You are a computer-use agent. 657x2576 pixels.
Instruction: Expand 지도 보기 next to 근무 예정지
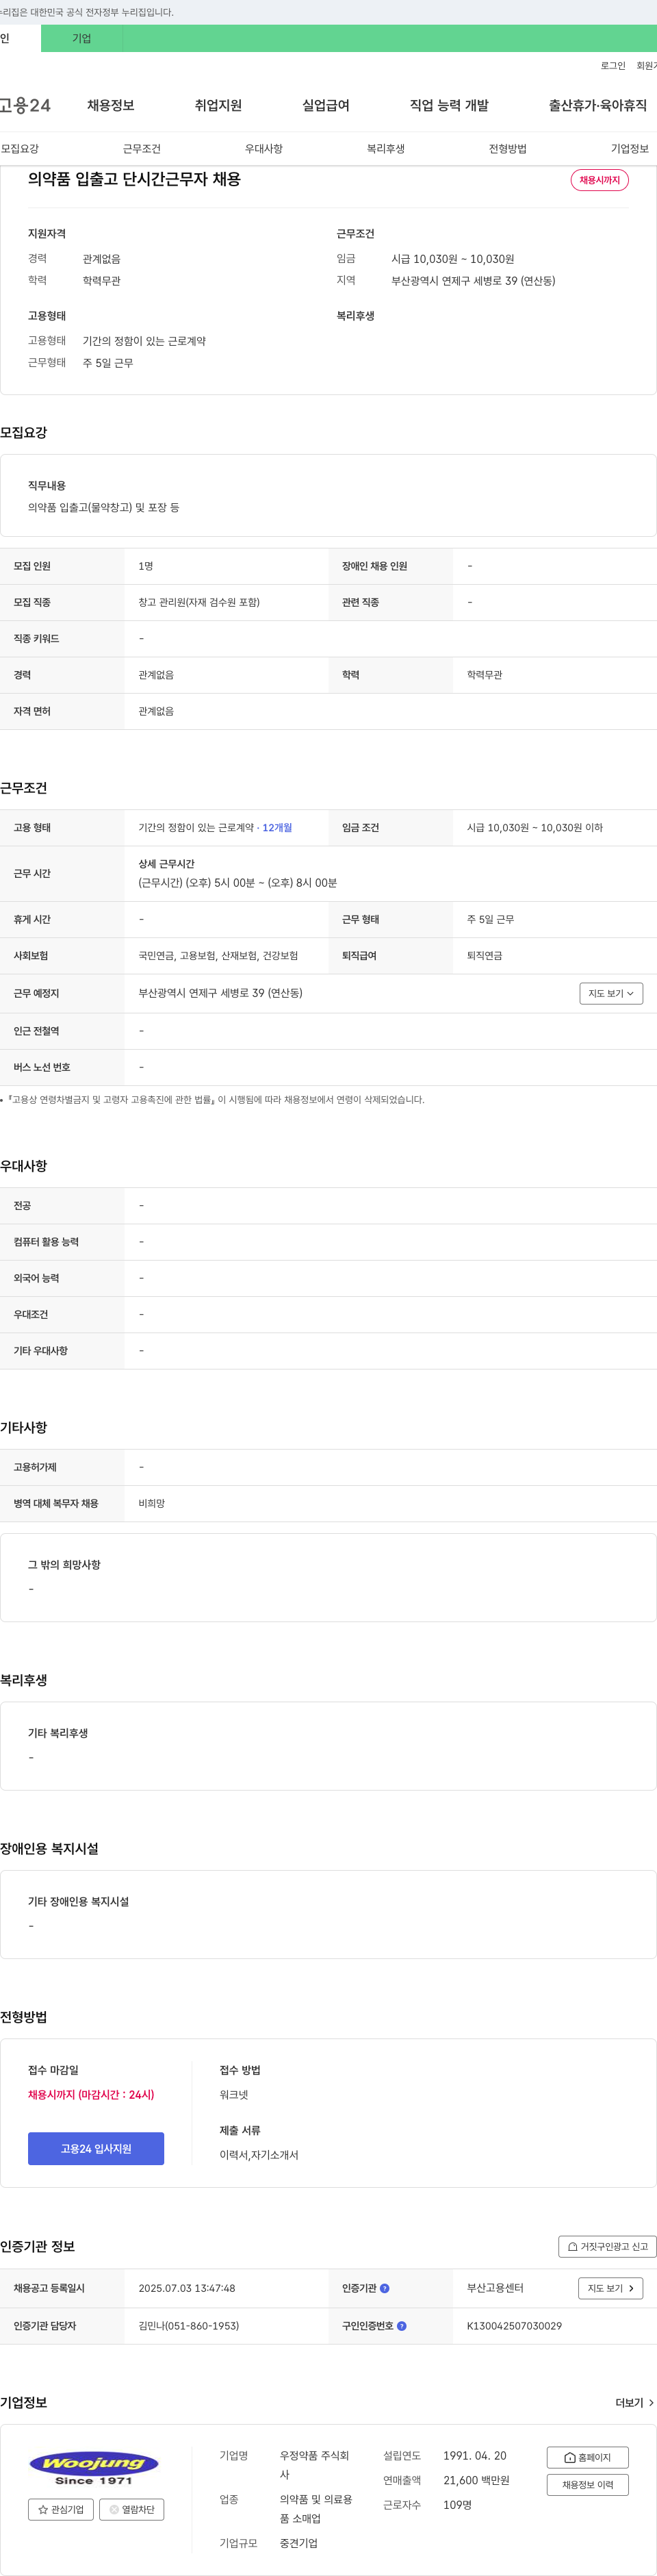pyautogui.click(x=611, y=993)
